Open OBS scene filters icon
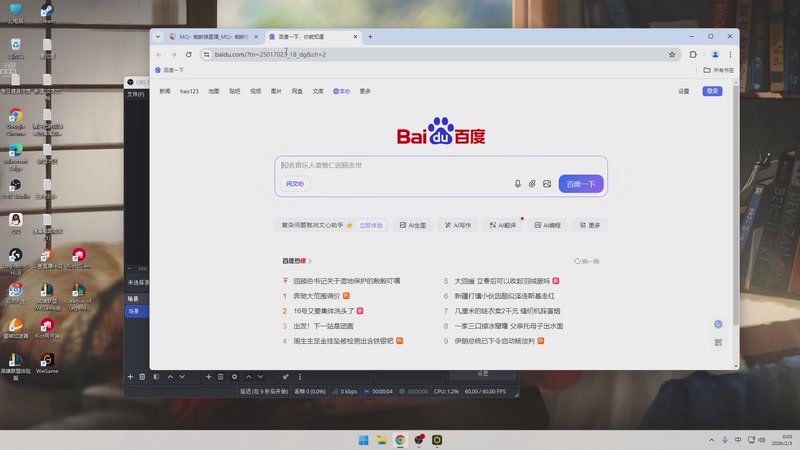This screenshot has height=450, width=800. point(156,377)
